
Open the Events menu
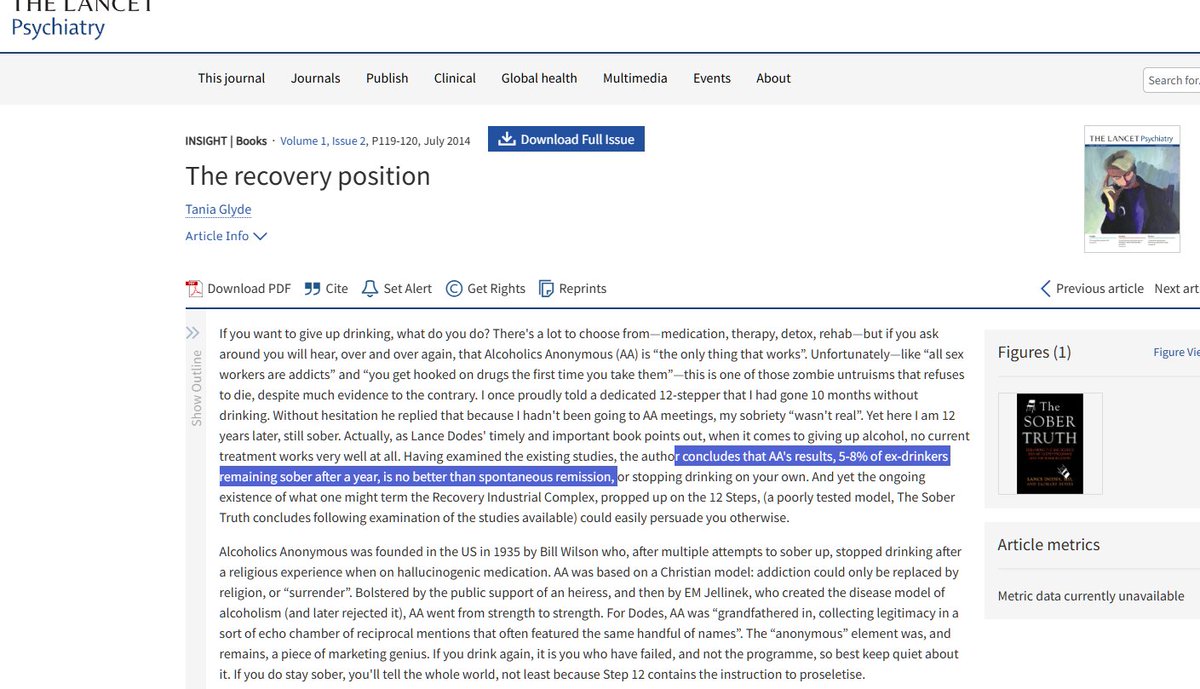(x=712, y=78)
